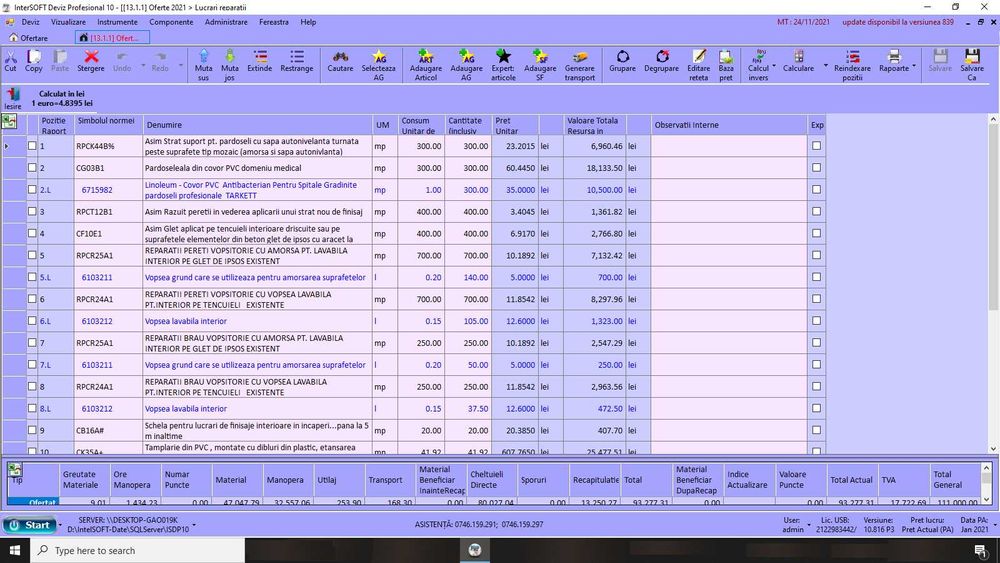
Task: Toggle Exp checkbox in first row
Action: [817, 146]
